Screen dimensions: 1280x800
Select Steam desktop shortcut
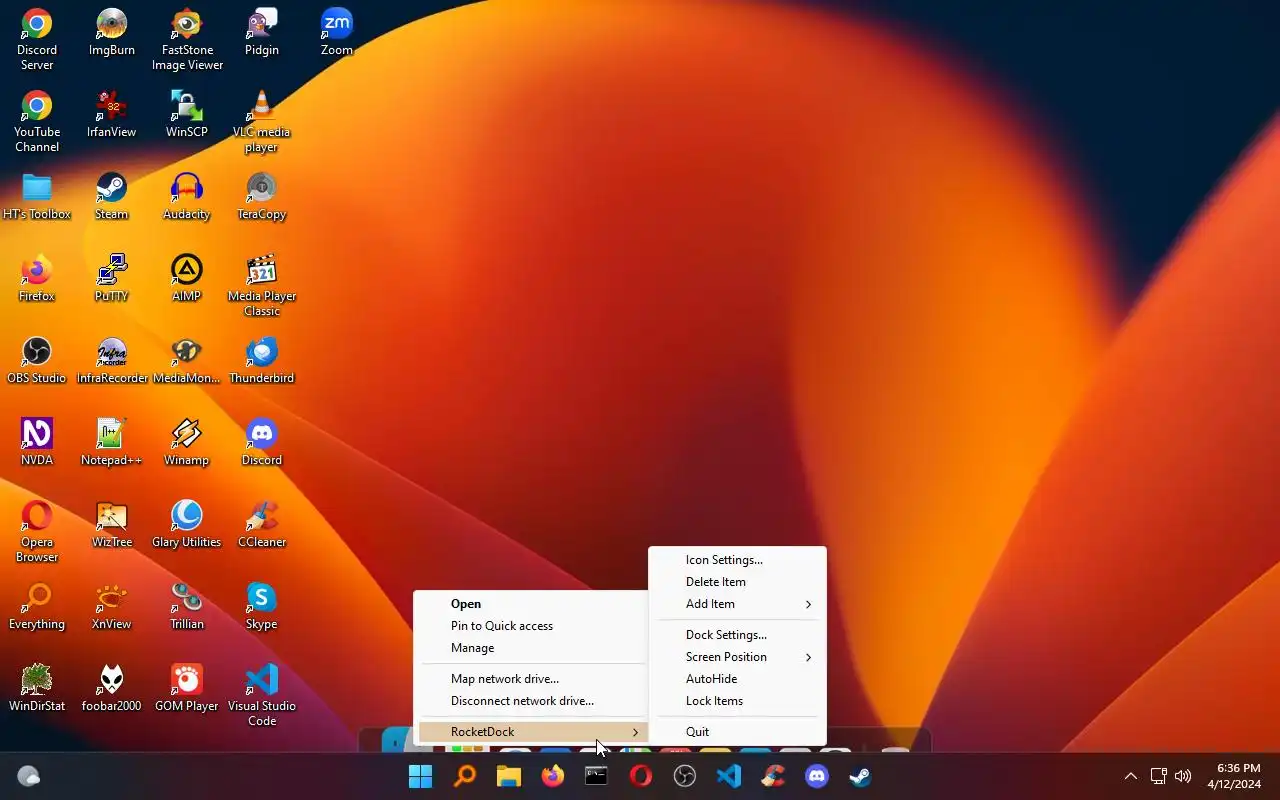(x=112, y=196)
